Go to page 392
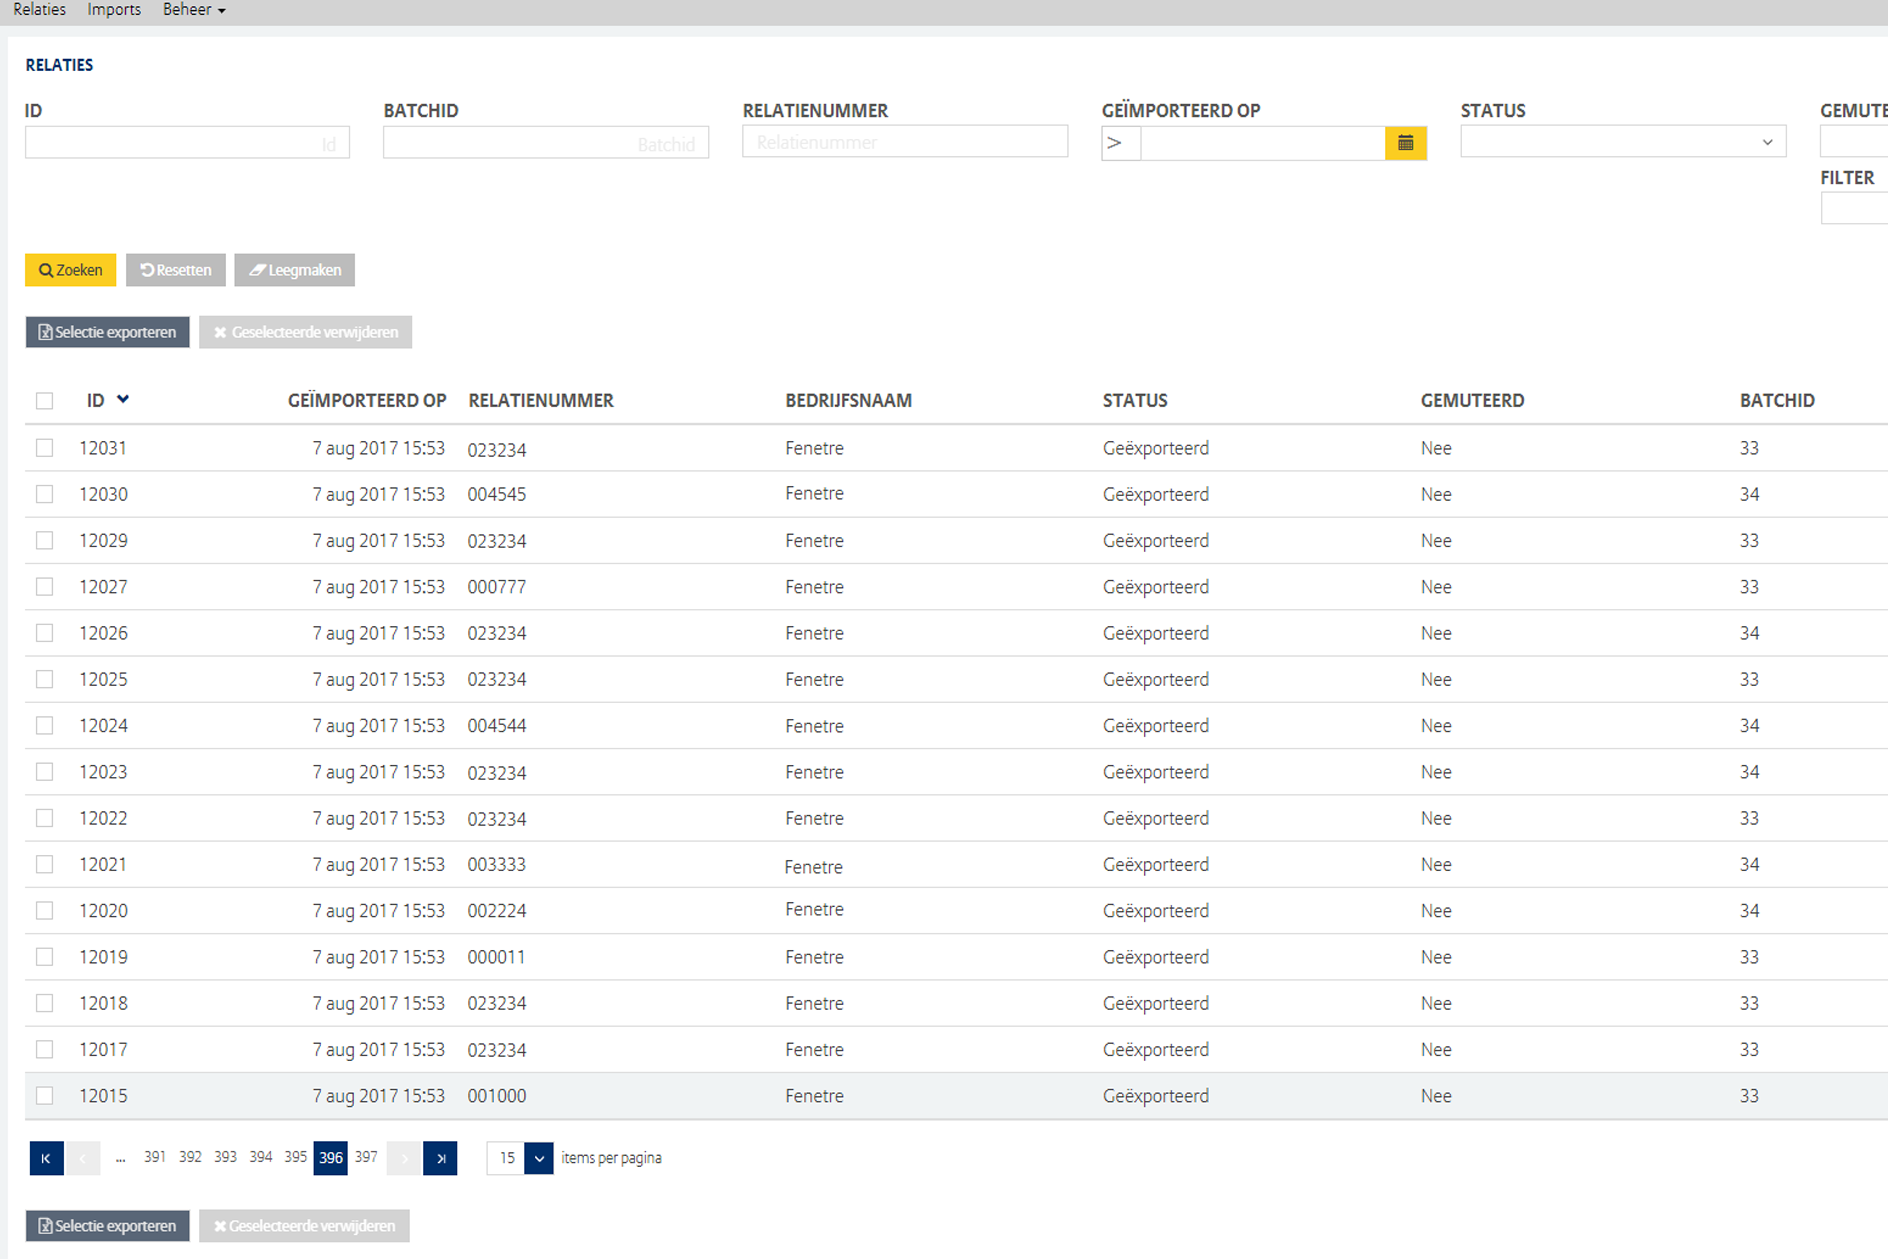This screenshot has height=1259, width=1888. pyautogui.click(x=190, y=1157)
